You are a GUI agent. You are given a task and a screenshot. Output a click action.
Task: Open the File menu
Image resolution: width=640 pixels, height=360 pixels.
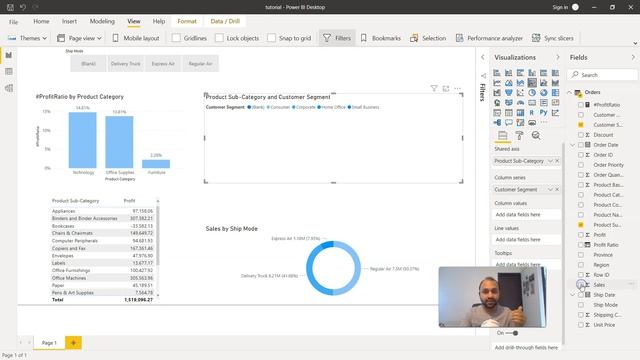click(x=13, y=22)
